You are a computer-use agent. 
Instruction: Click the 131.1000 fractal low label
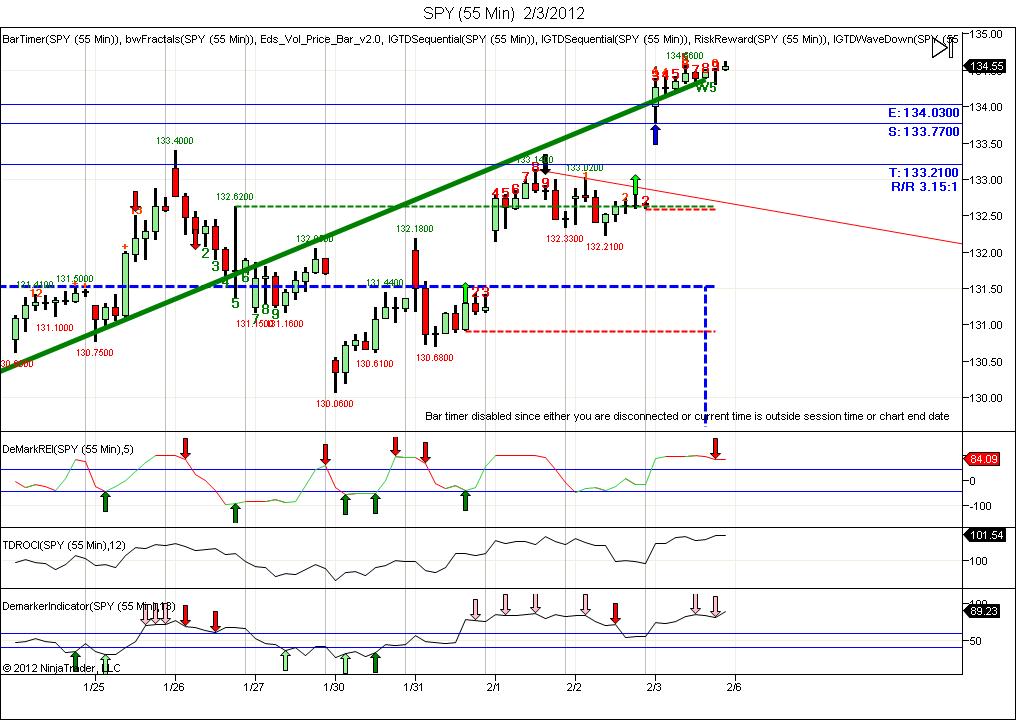pyautogui.click(x=54, y=328)
